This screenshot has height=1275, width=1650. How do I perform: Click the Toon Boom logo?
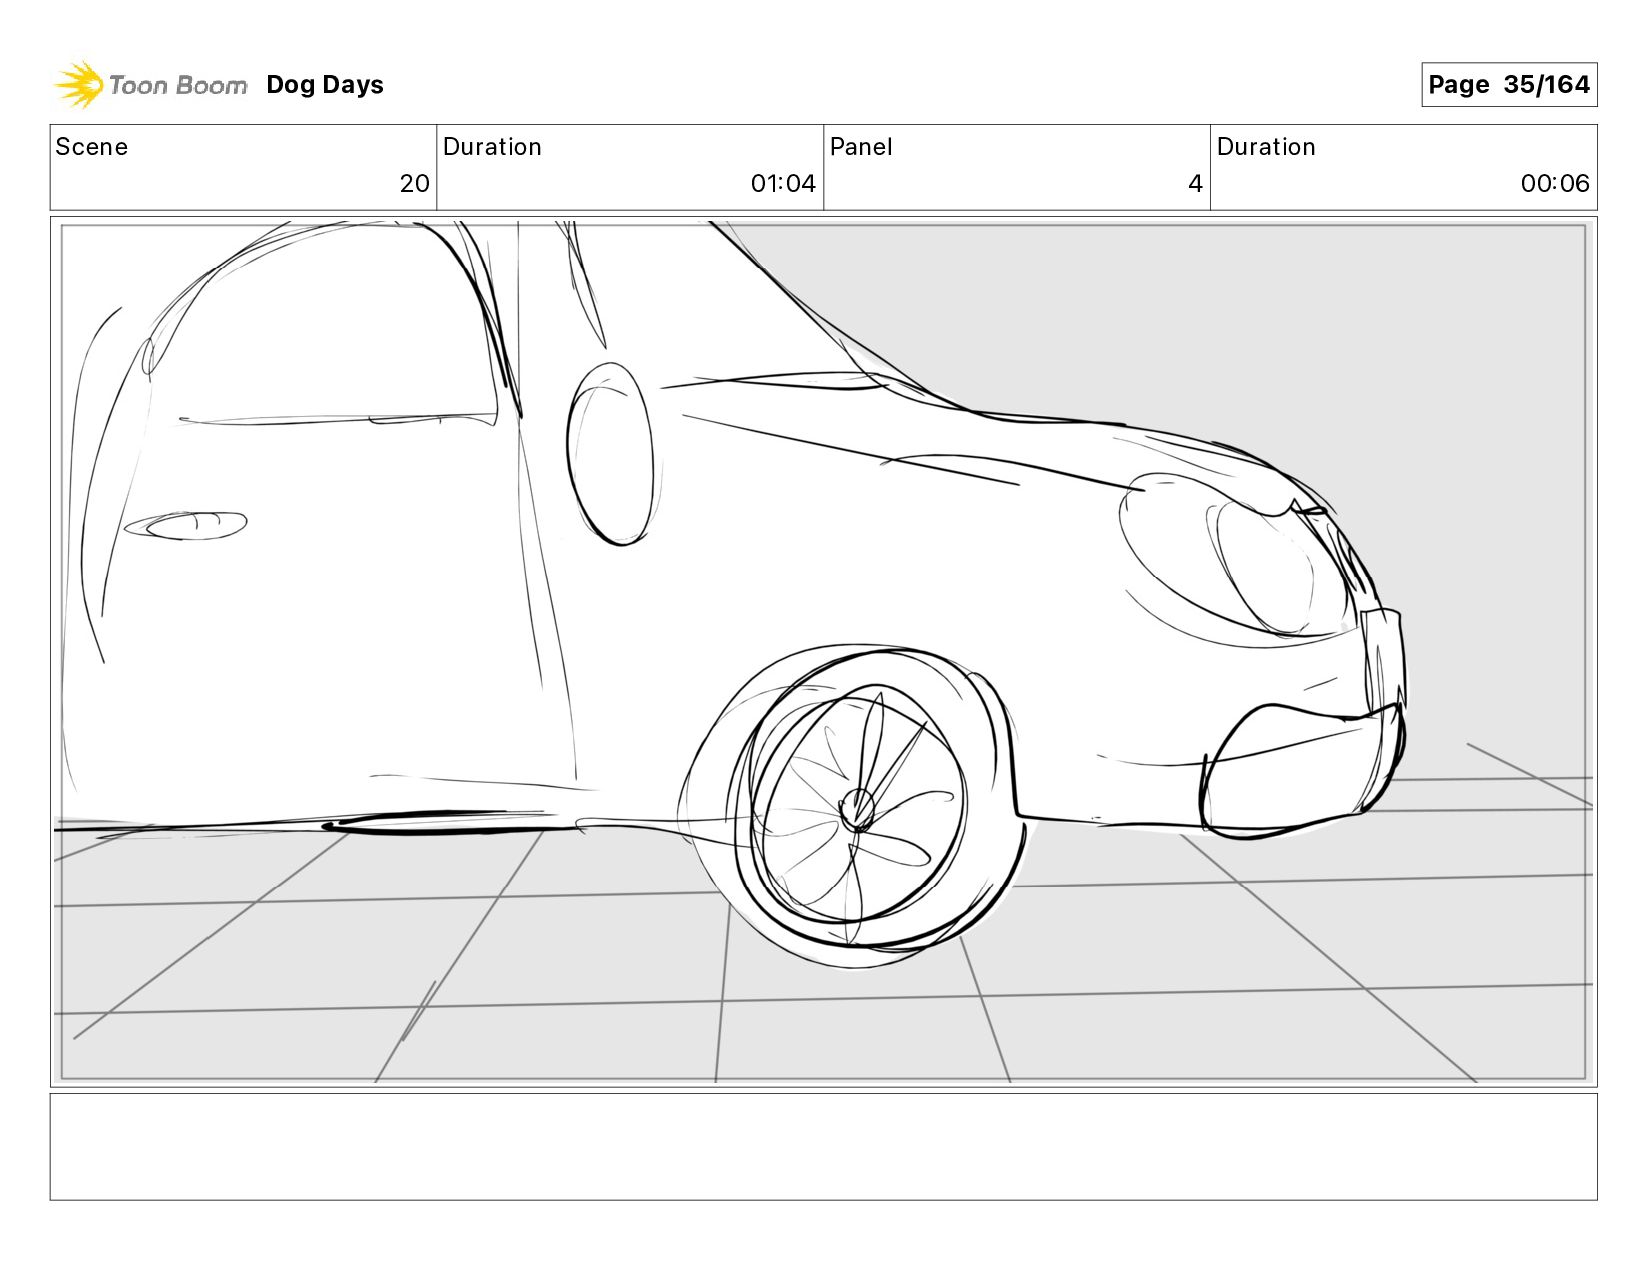coord(150,85)
